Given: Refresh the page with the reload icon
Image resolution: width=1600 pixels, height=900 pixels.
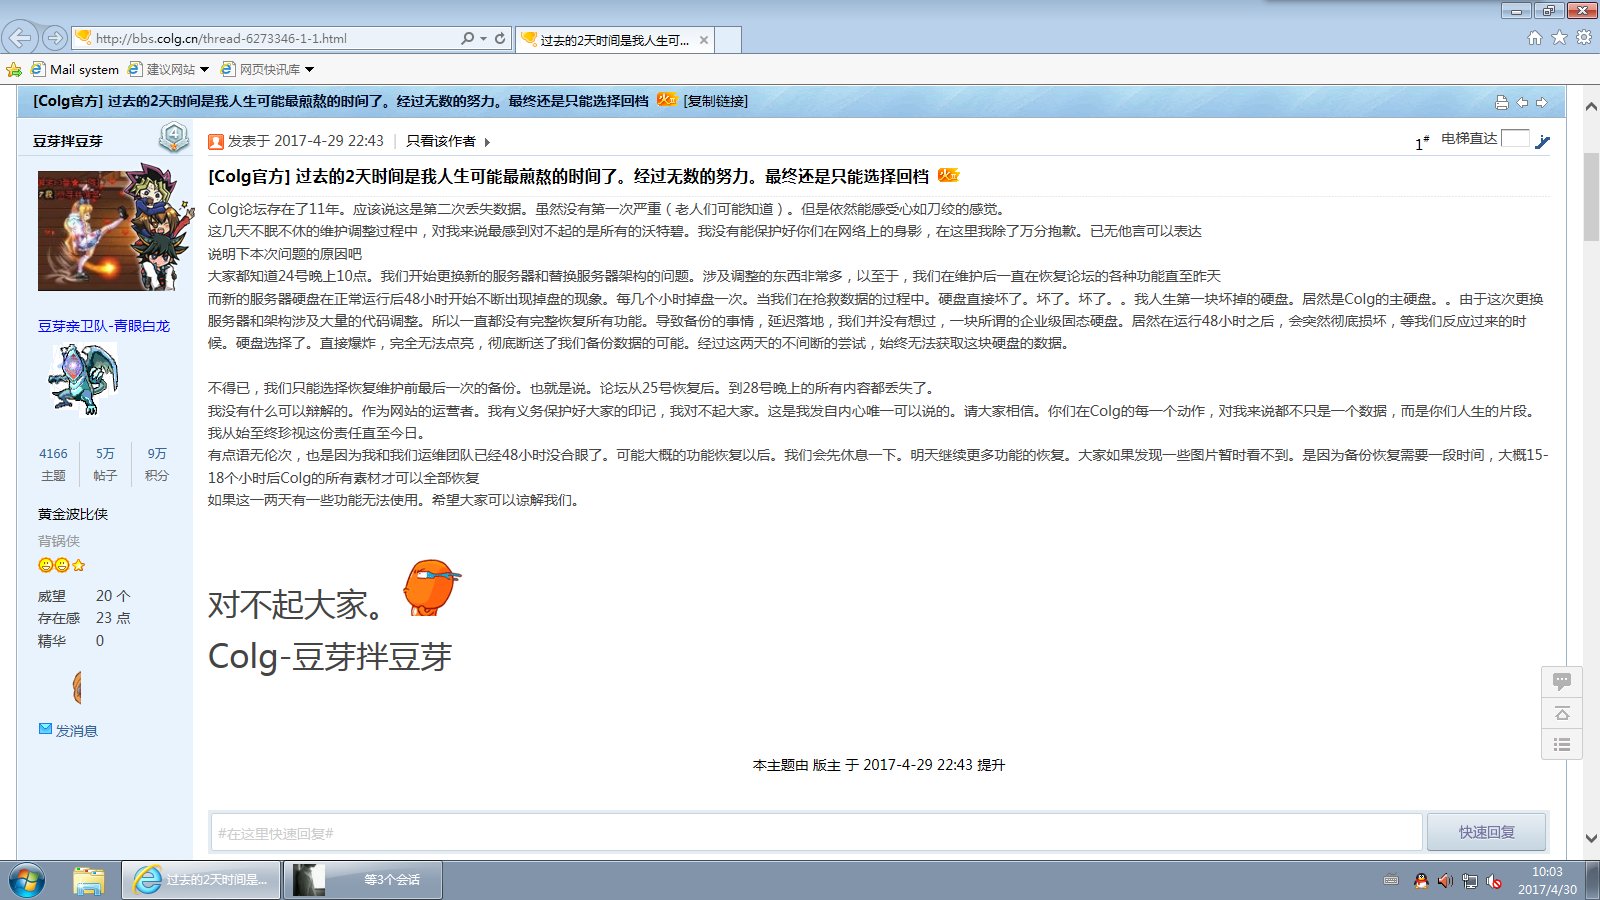Looking at the screenshot, I should 500,38.
